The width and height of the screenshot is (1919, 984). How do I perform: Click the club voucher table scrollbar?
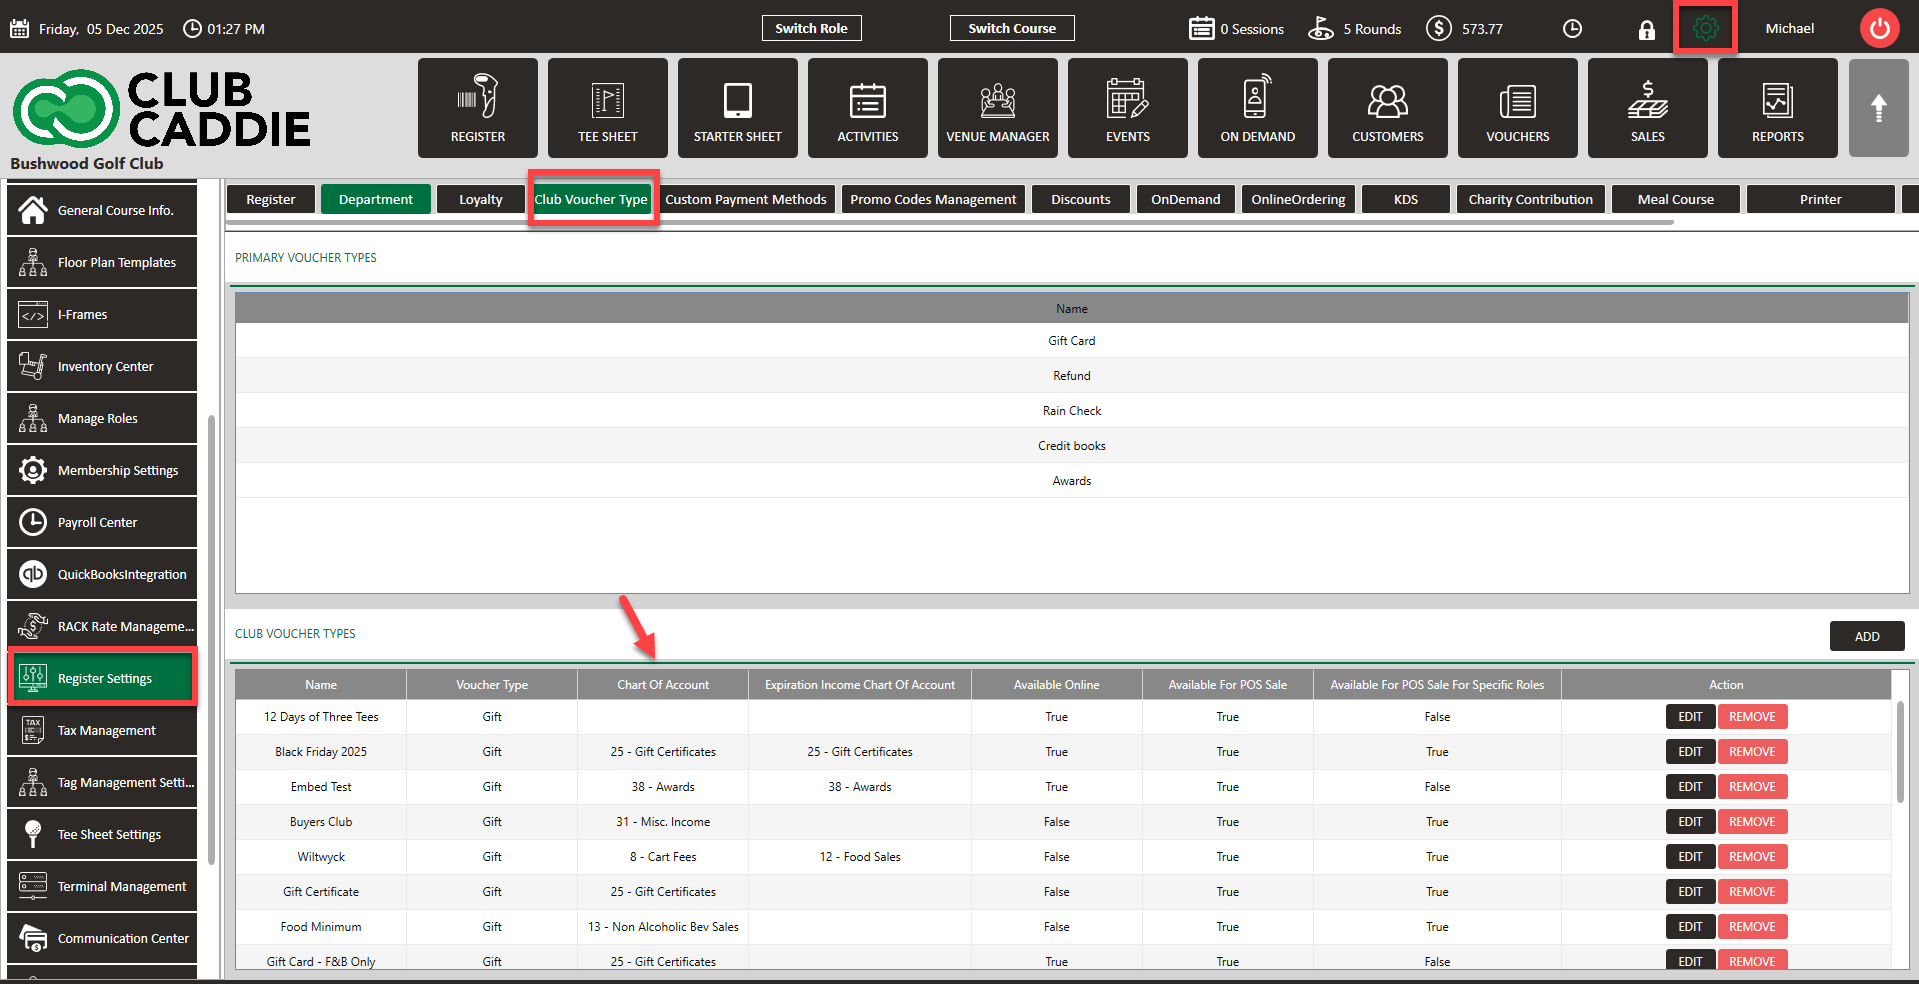click(1900, 750)
